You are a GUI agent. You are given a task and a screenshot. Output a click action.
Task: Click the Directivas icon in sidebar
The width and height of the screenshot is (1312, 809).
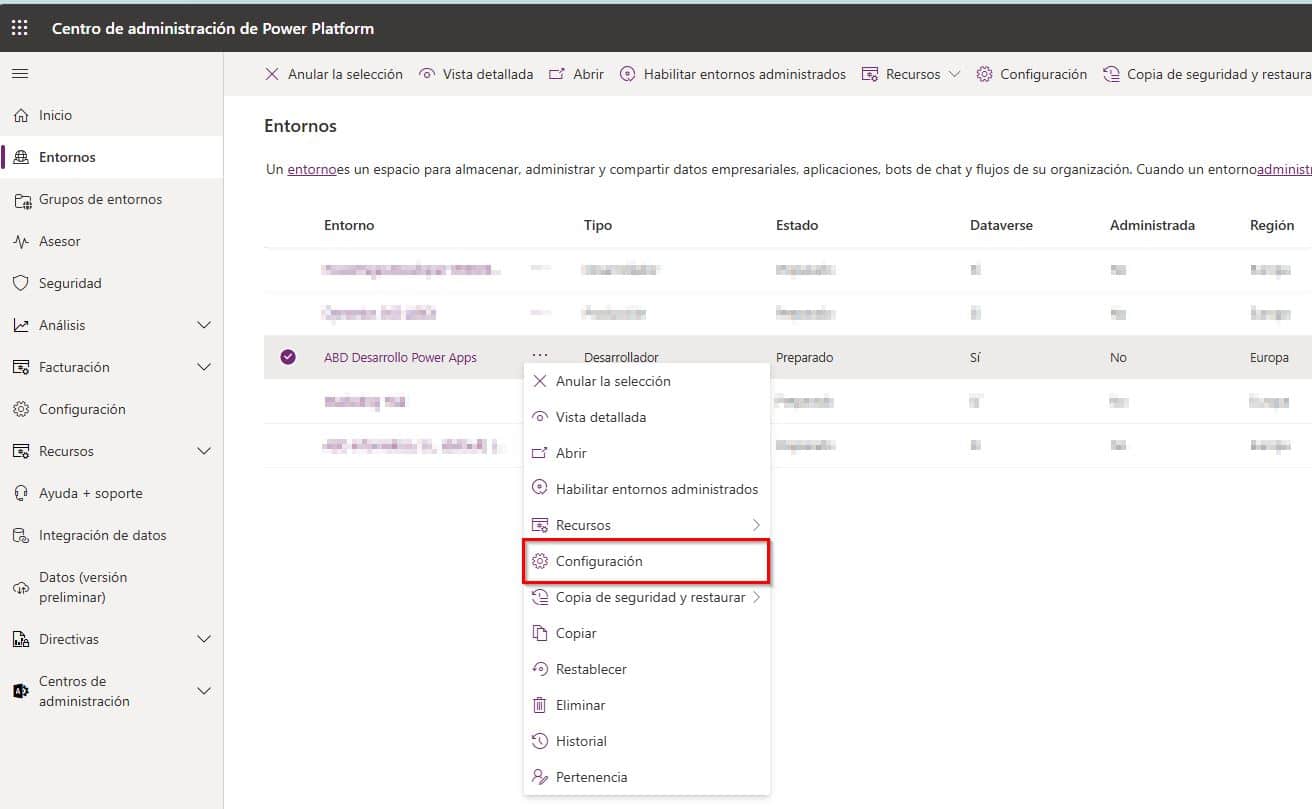coord(21,639)
